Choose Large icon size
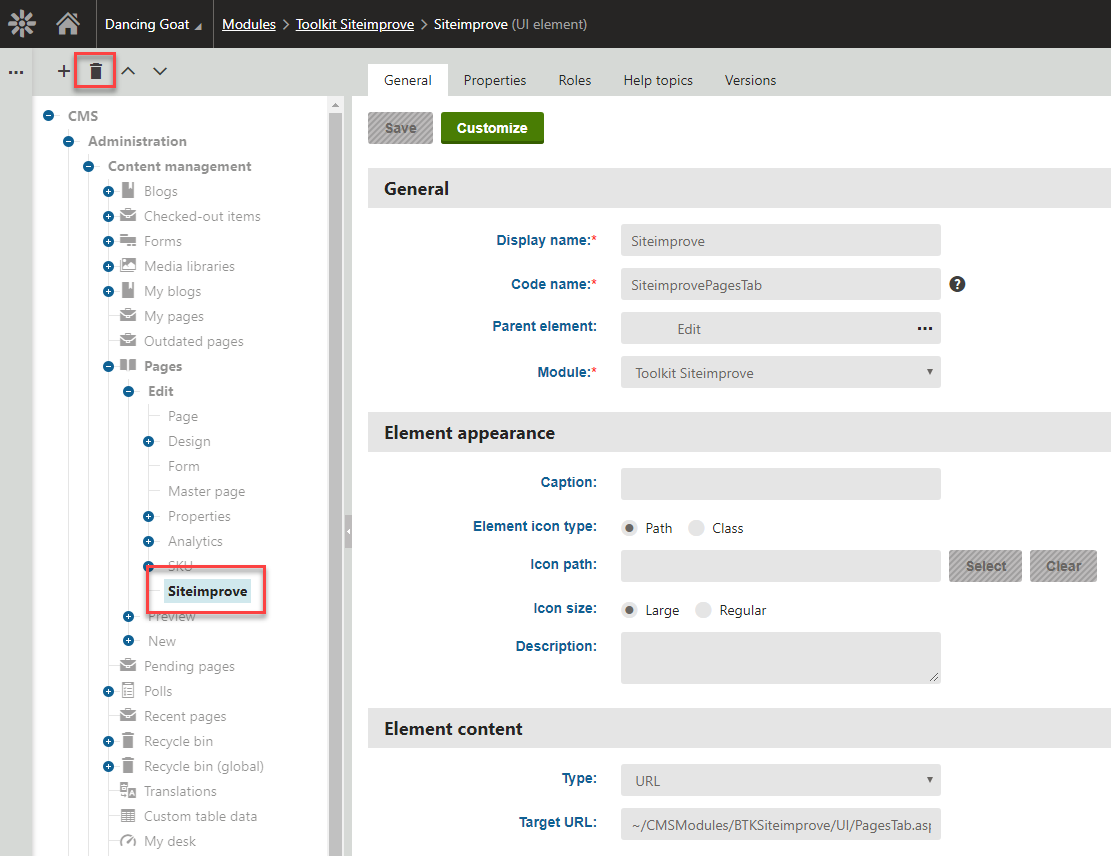1111x856 pixels. click(x=629, y=610)
